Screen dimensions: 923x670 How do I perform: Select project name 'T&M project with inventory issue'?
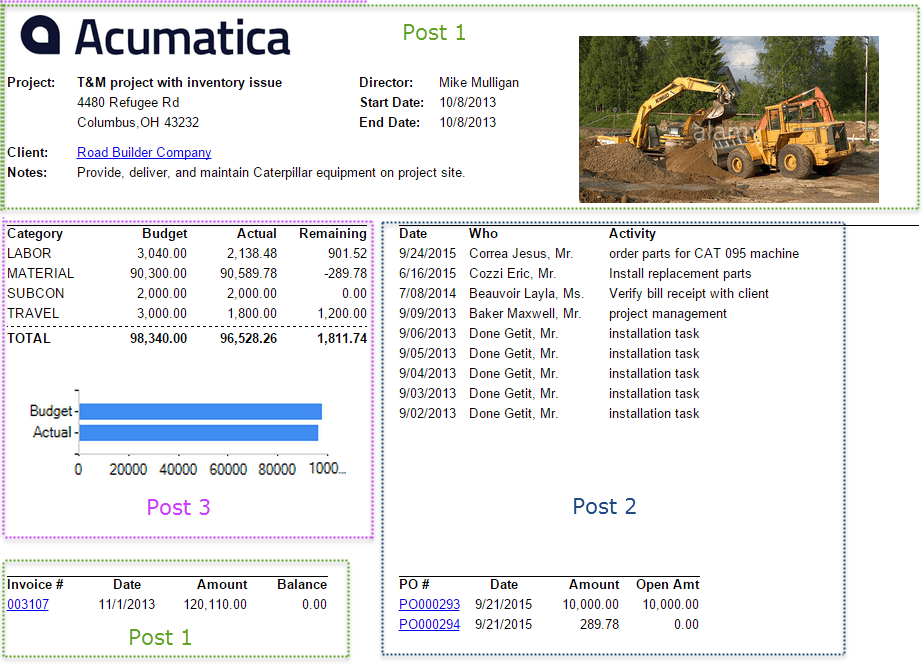180,82
